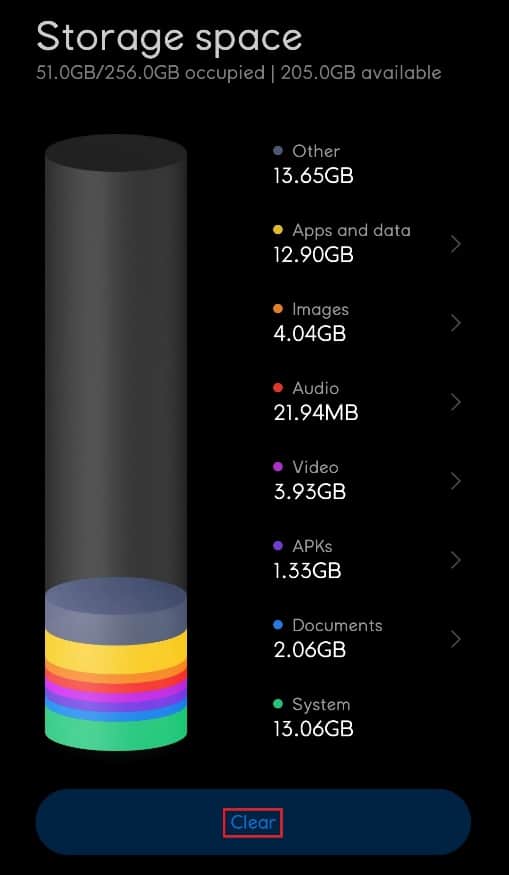Viewport: 509px width, 875px height.
Task: Select the green System legend dot
Action: coord(278,704)
